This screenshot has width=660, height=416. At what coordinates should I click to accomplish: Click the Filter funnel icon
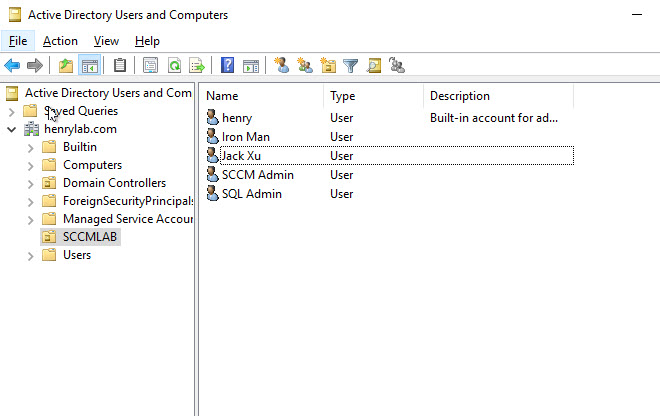tap(351, 66)
